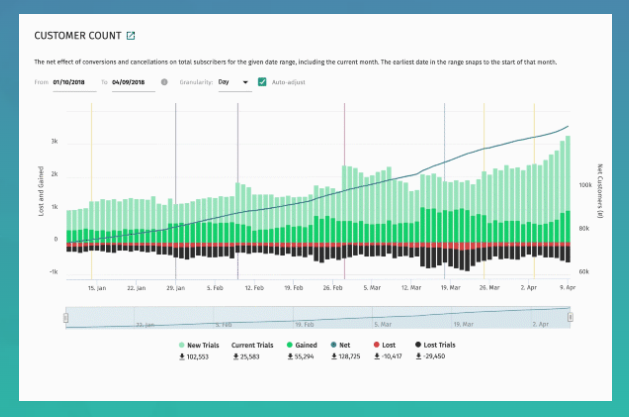The image size is (629, 417).
Task: Toggle the Auto-adjust checkbox
Action: tap(262, 82)
